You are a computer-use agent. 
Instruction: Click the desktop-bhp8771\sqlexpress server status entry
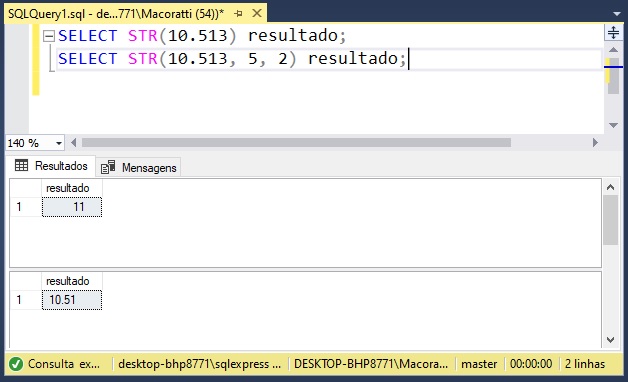199,364
